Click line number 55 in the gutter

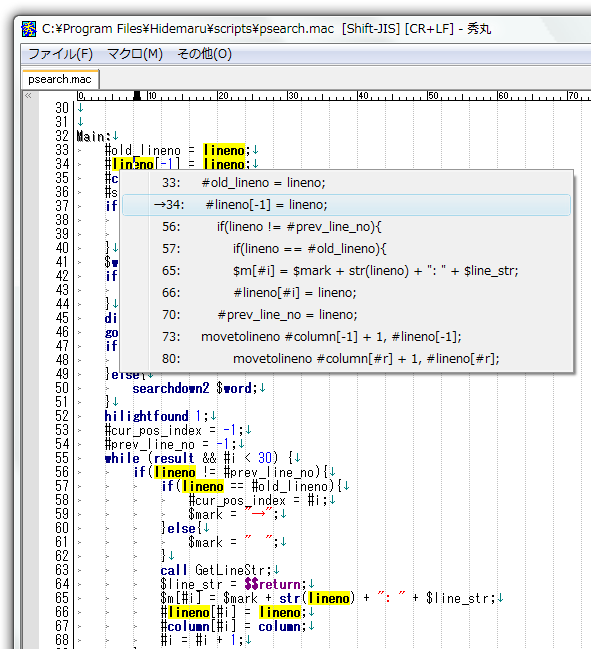click(x=62, y=458)
